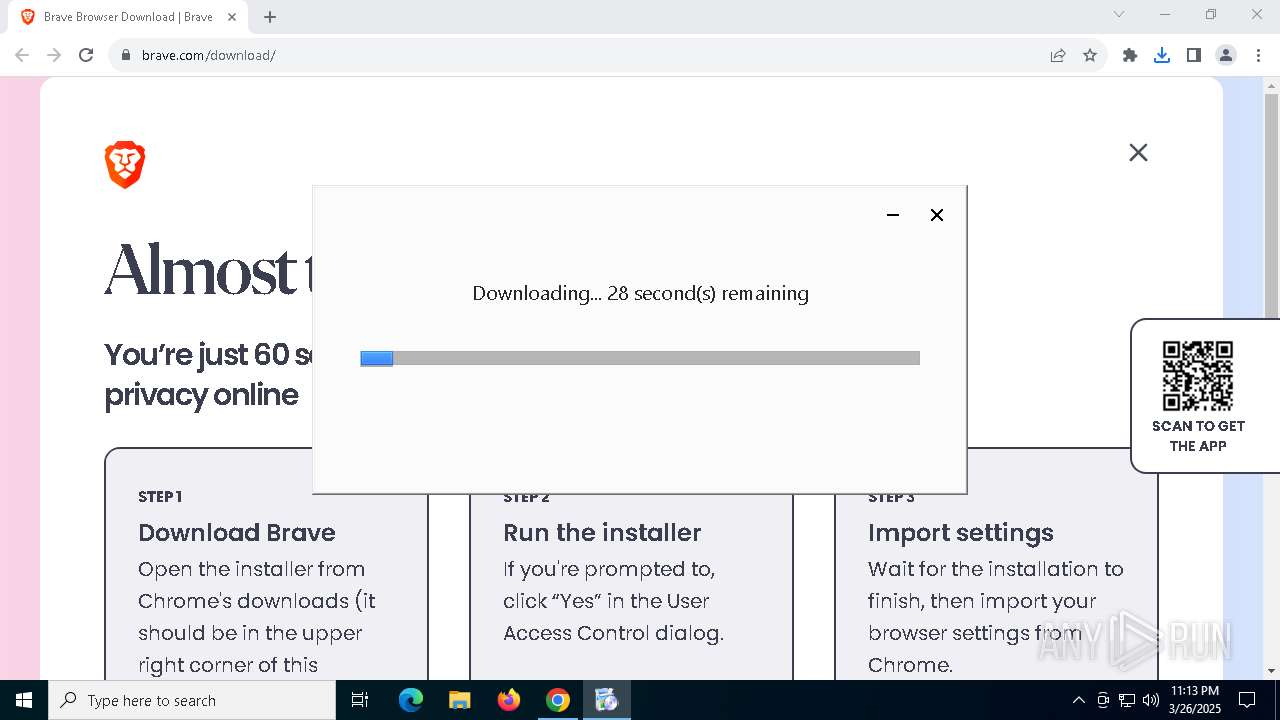Open Chrome three-dot menu

coord(1258,55)
